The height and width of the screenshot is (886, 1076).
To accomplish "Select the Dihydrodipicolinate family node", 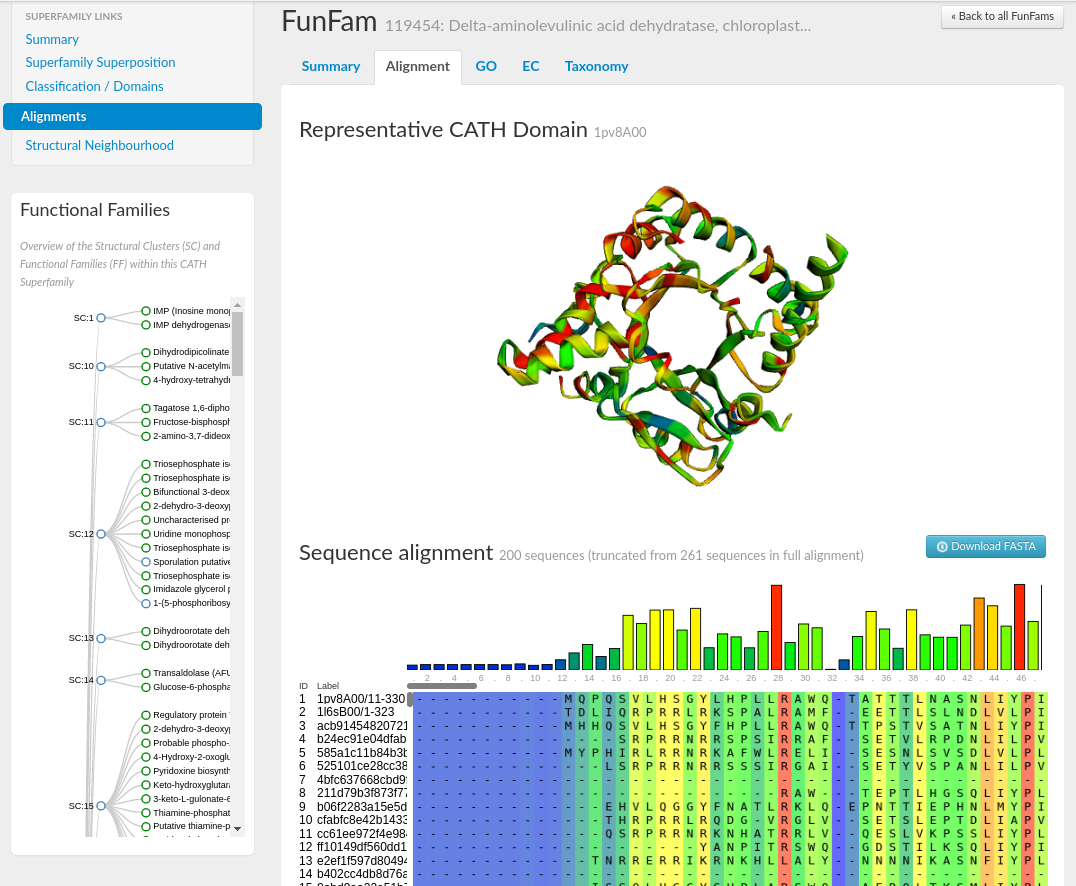I will (x=146, y=352).
